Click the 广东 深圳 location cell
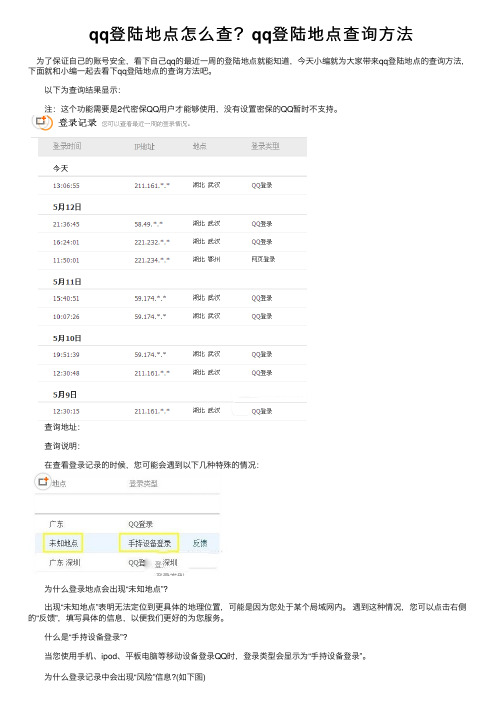504x713 pixels. (x=65, y=562)
